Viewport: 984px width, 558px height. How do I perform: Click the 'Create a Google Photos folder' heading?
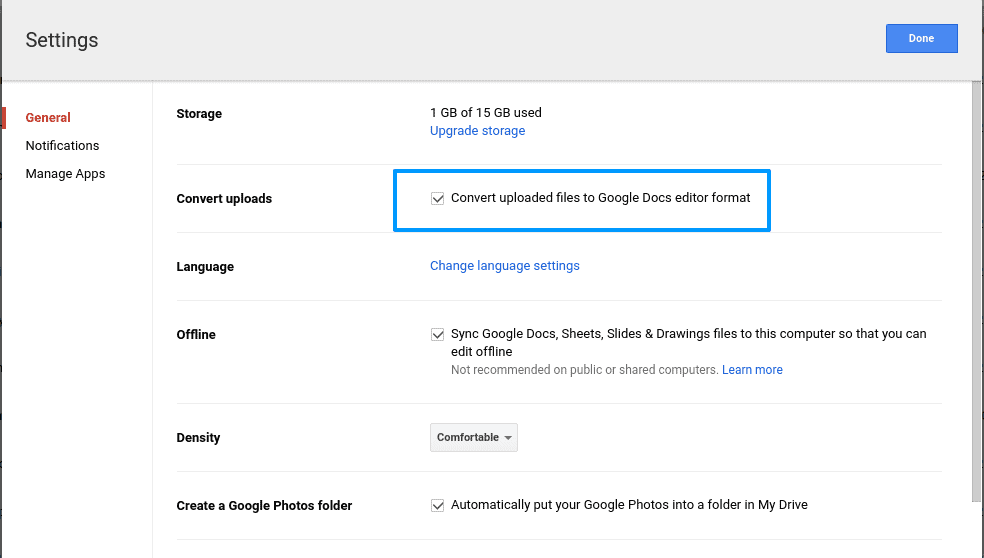pyautogui.click(x=264, y=506)
